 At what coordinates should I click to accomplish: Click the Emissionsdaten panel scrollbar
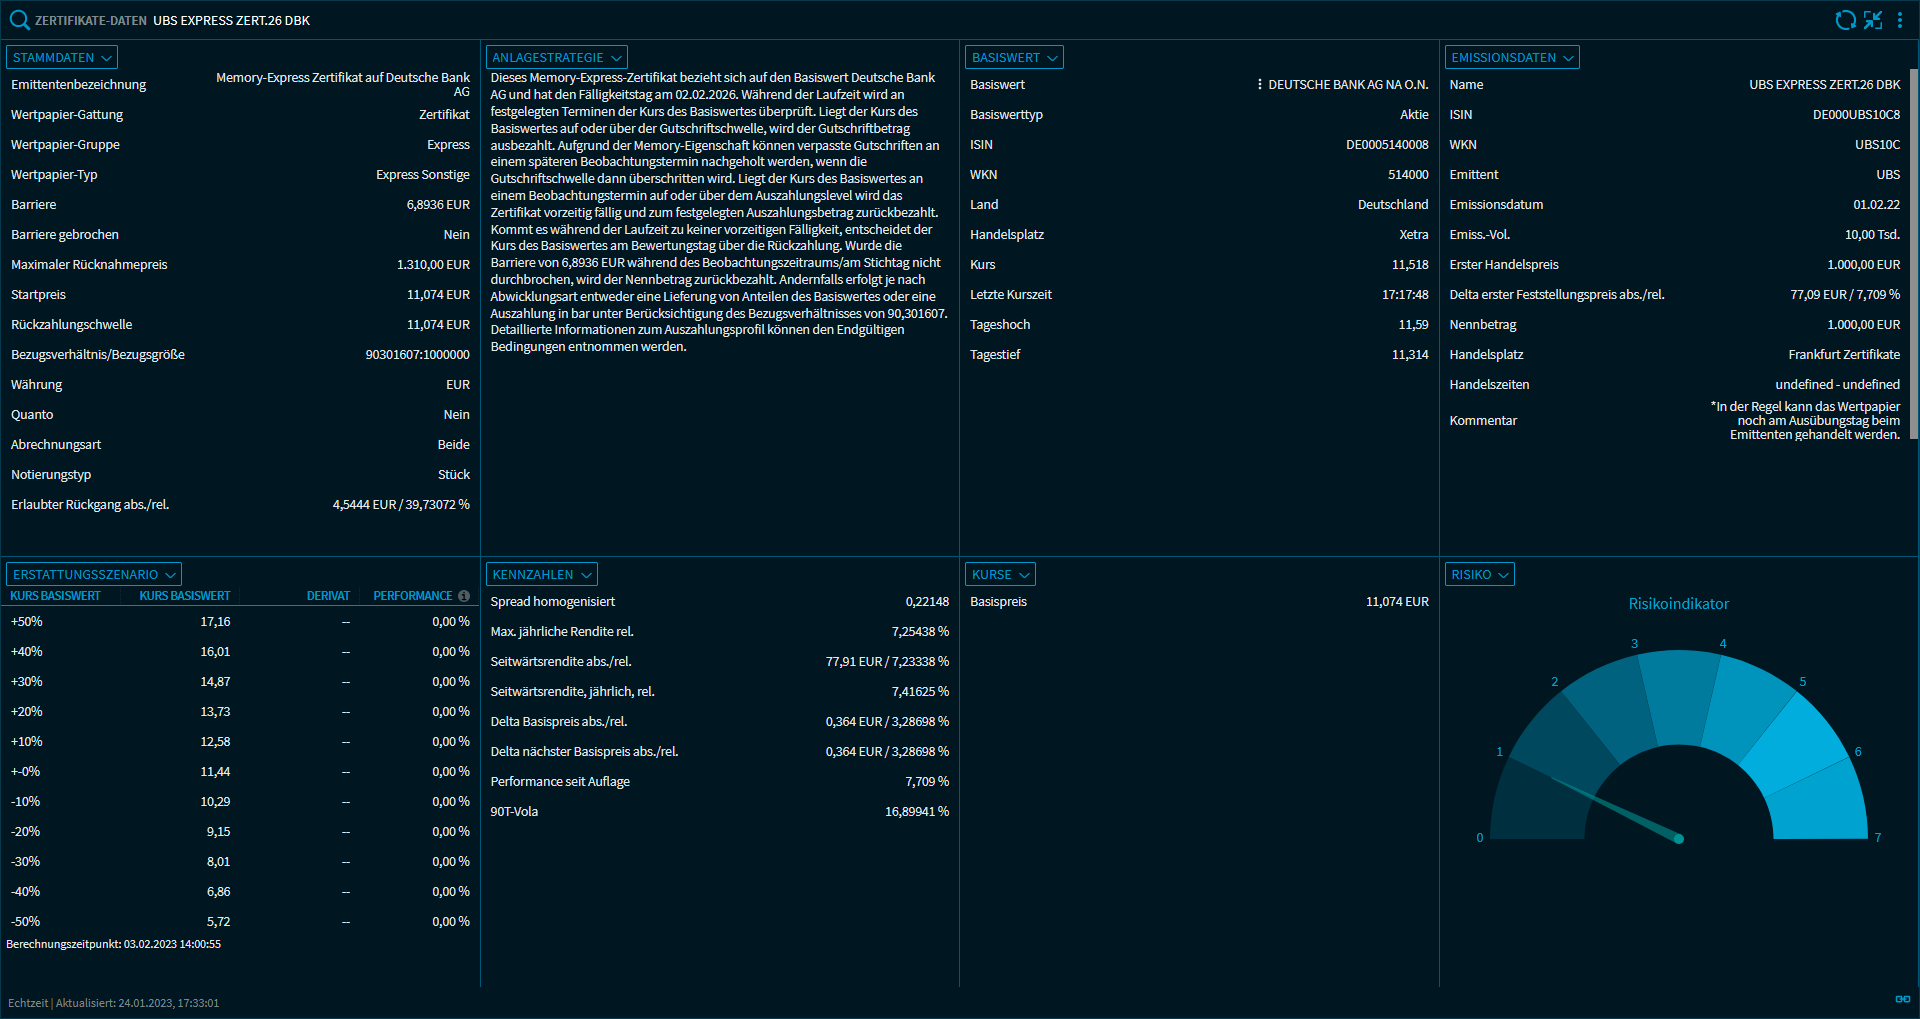point(1913,250)
